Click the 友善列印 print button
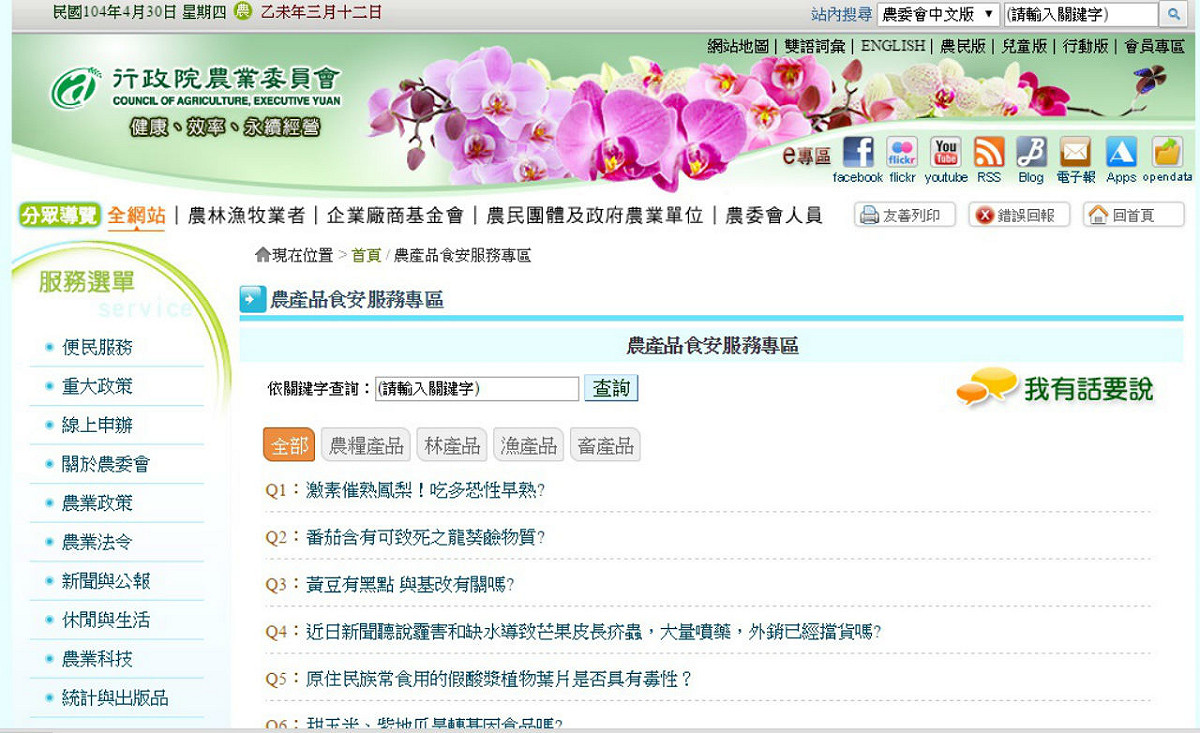This screenshot has width=1200, height=733. click(x=905, y=215)
